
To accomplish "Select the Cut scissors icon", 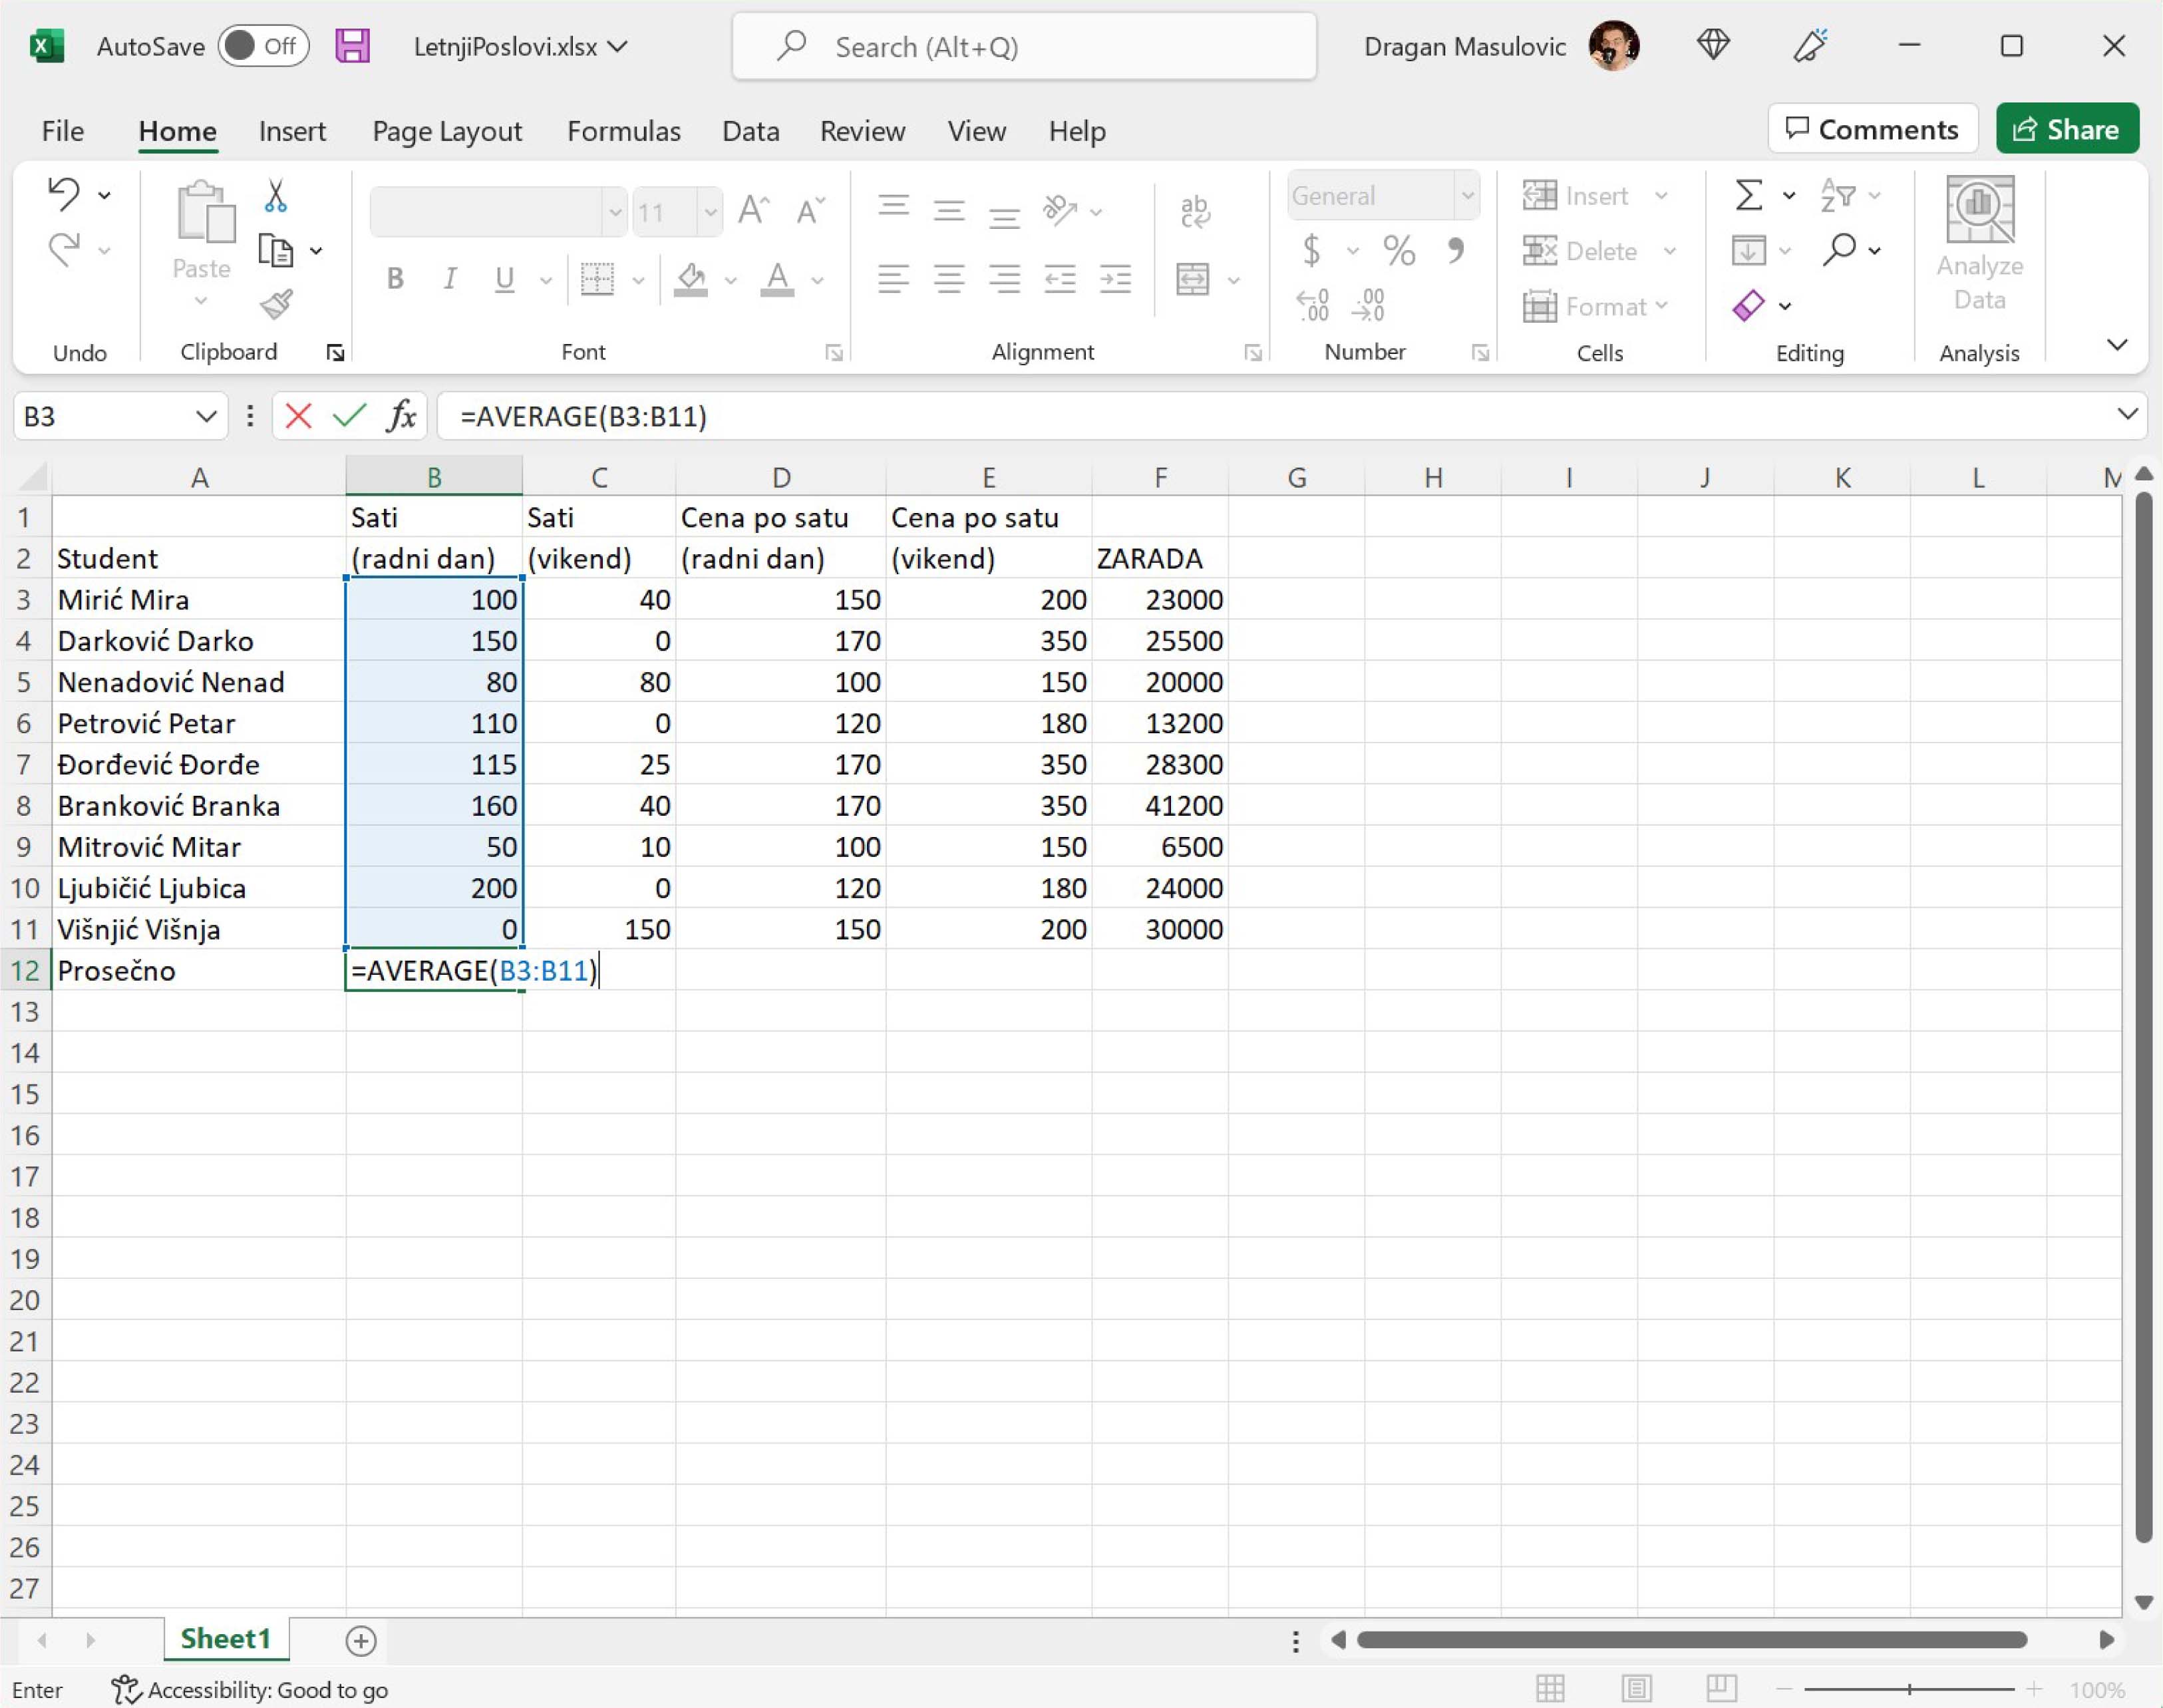I will (275, 196).
